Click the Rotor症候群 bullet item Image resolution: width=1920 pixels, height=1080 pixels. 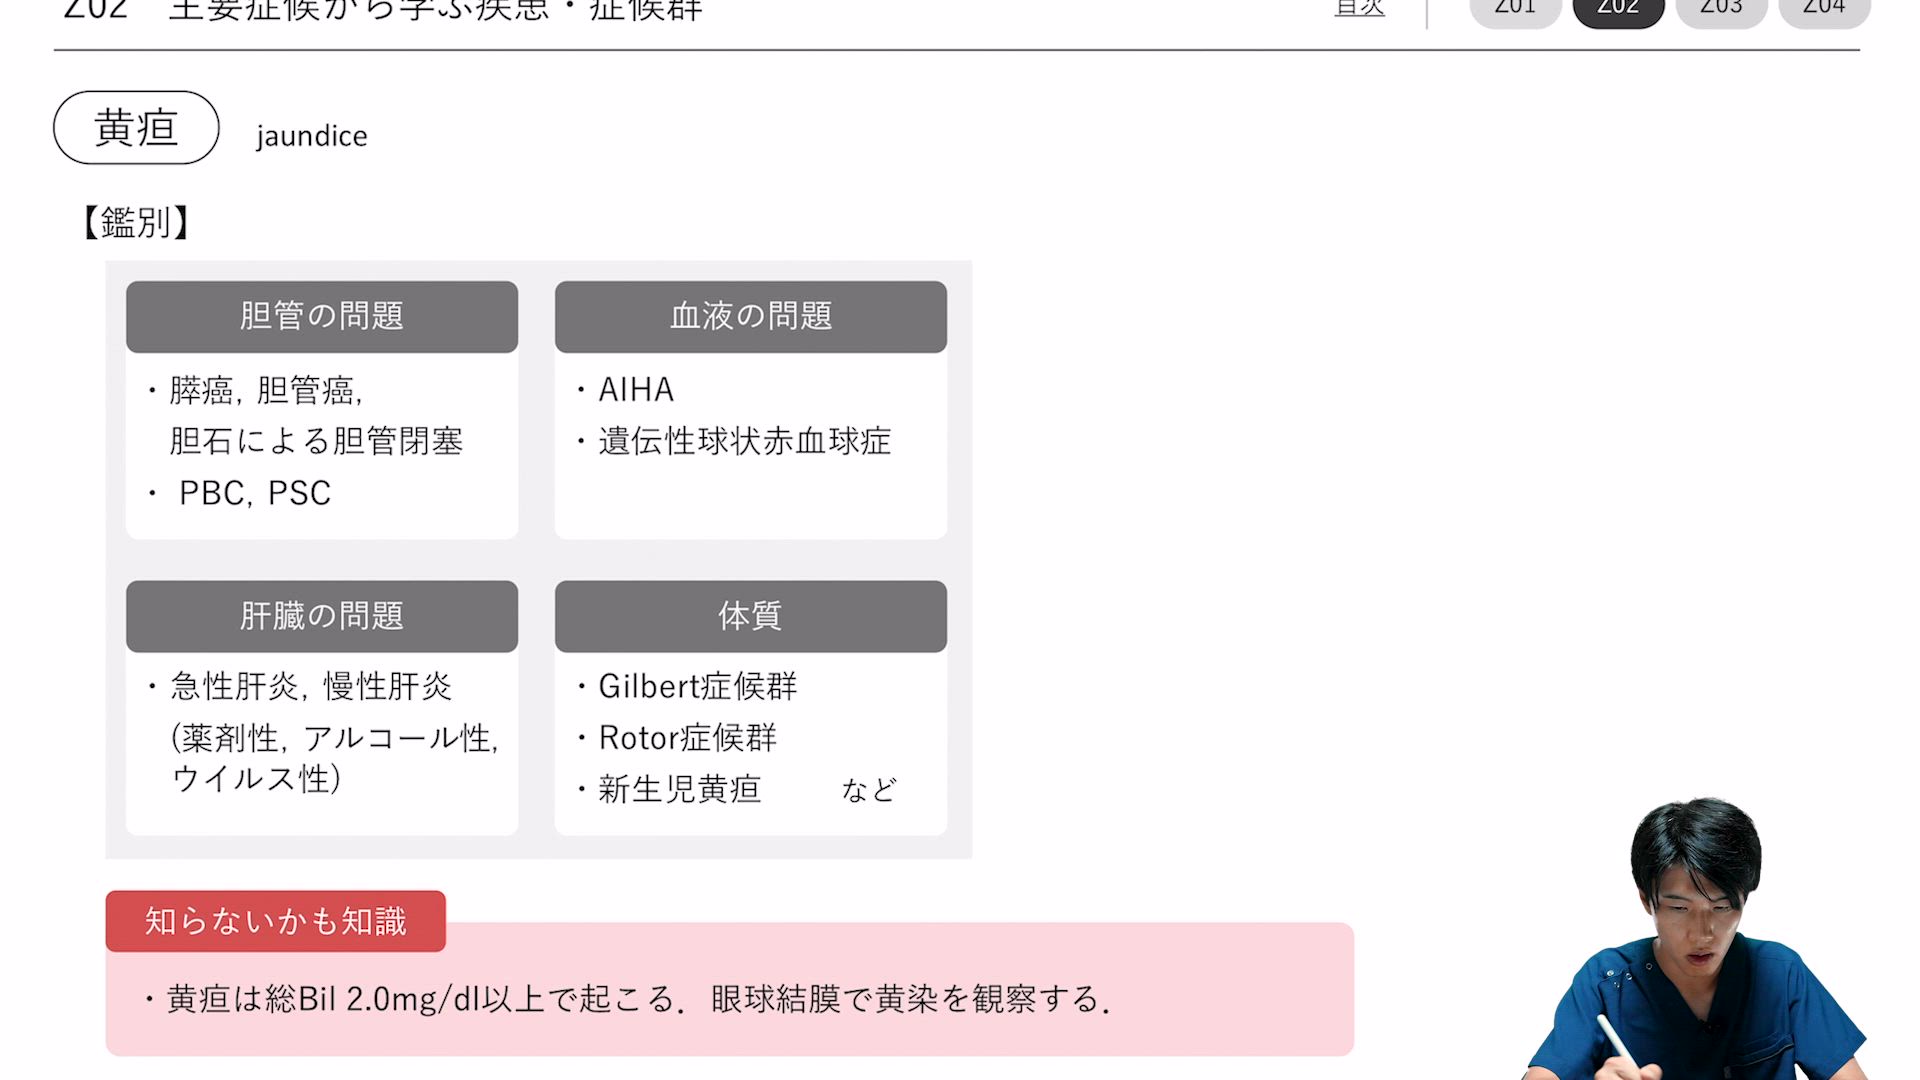(687, 738)
